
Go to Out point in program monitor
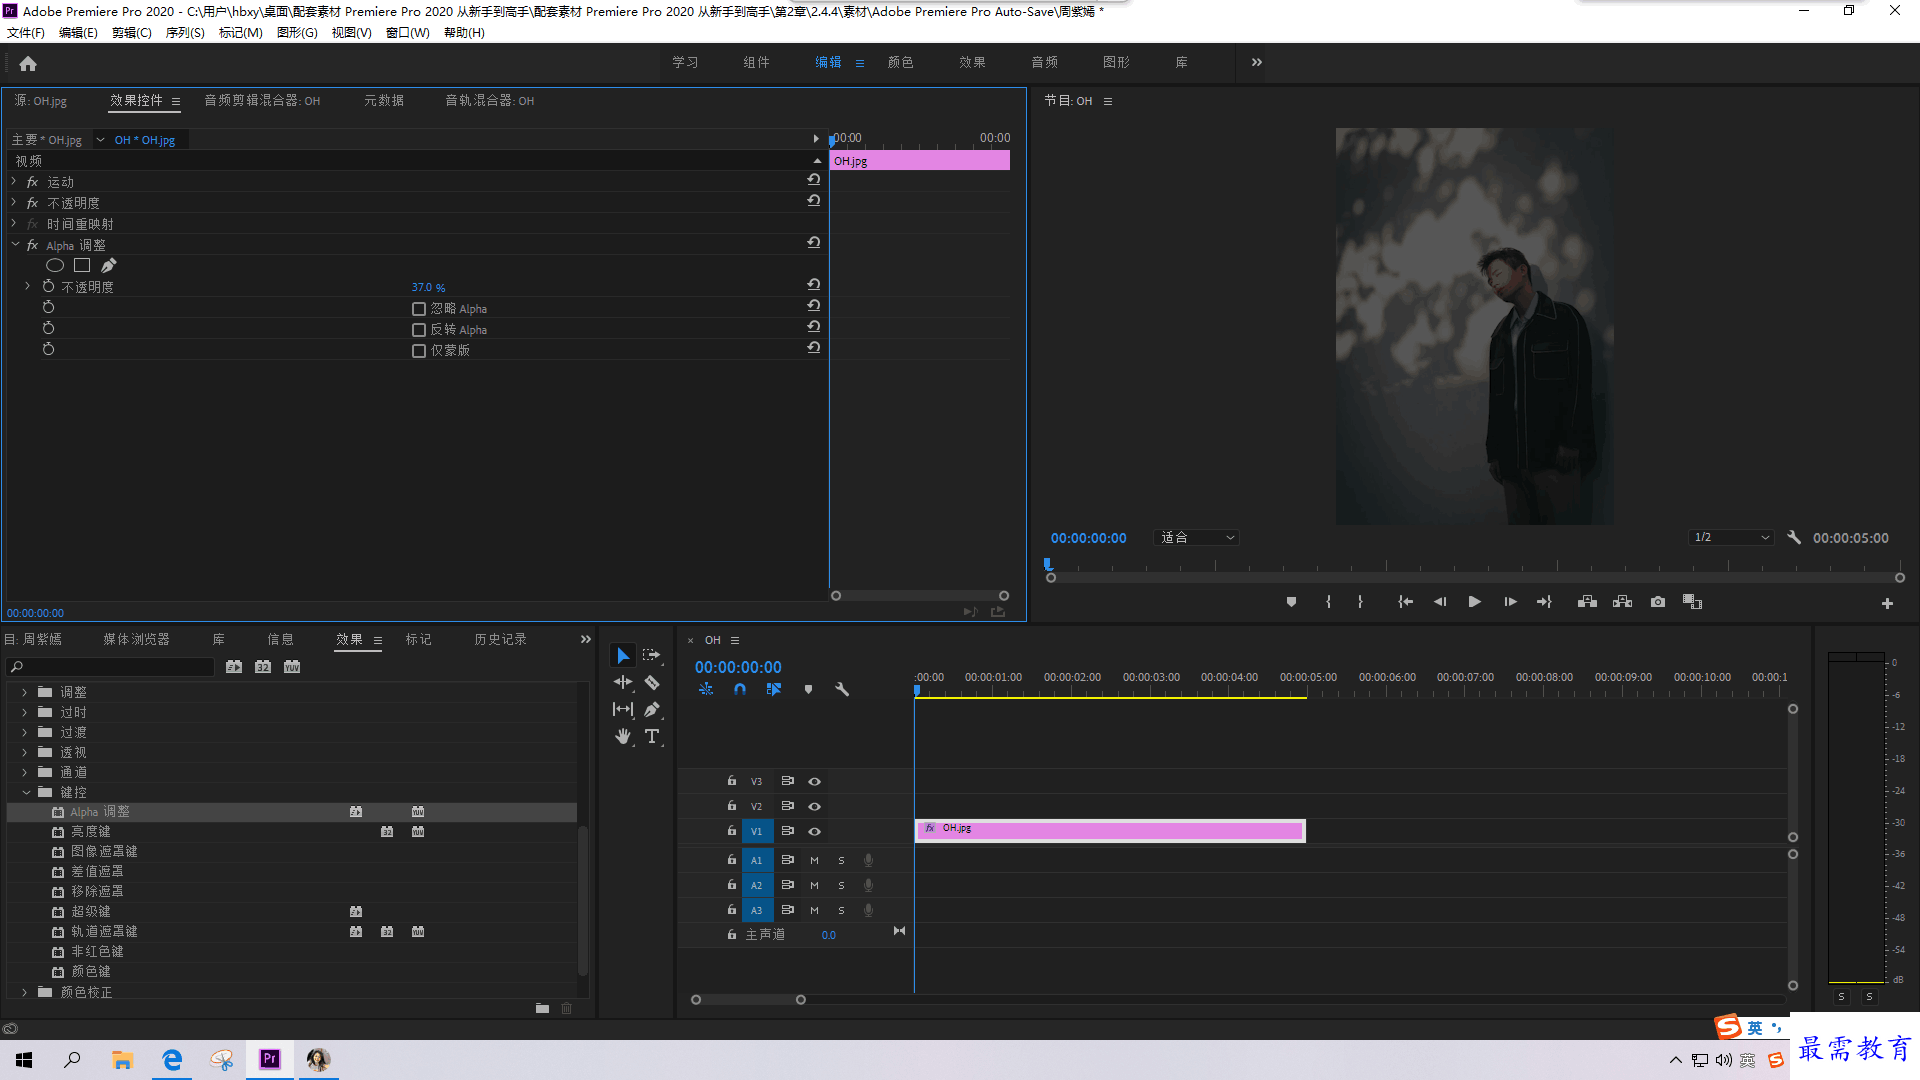1544,602
